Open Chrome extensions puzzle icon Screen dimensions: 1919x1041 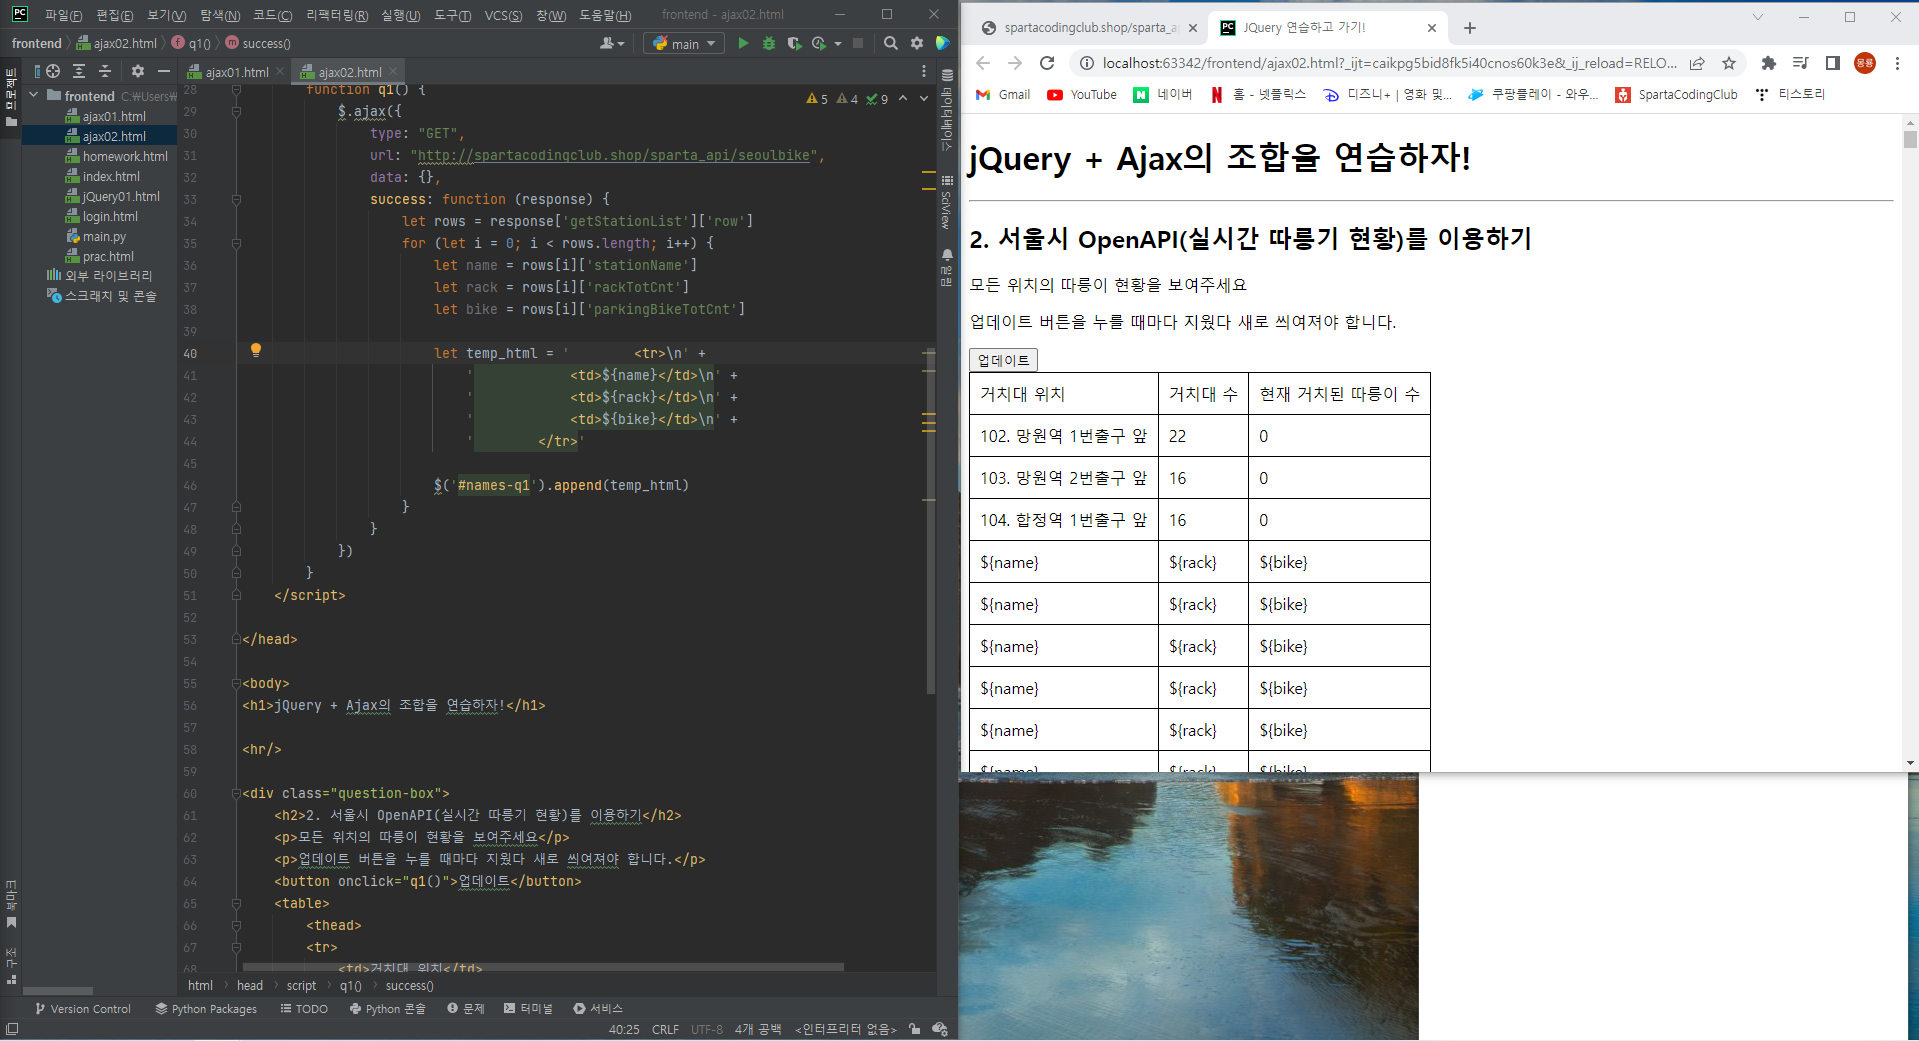1769,63
